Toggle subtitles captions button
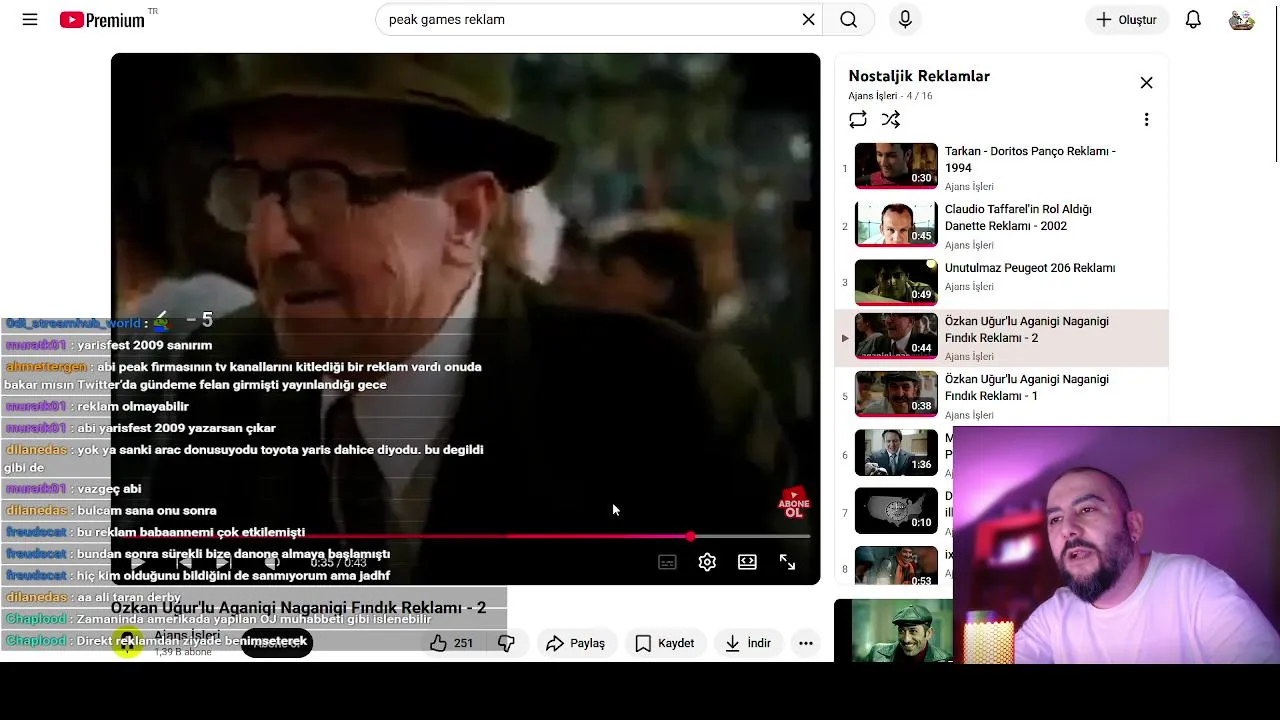Screen dimensions: 1280x720 667,562
